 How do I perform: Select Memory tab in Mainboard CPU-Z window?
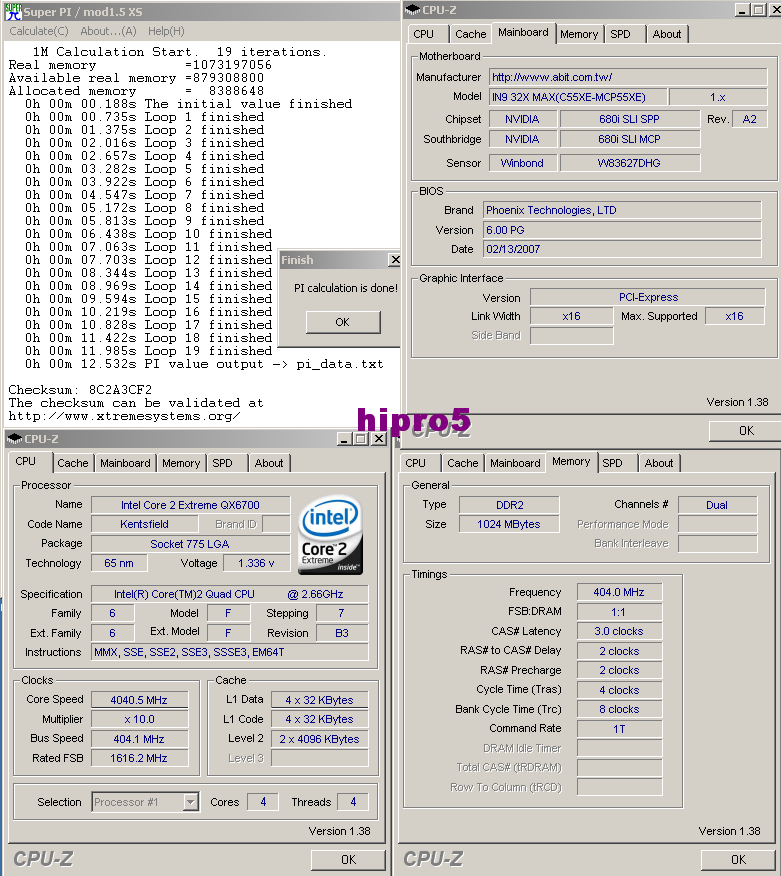tap(579, 34)
